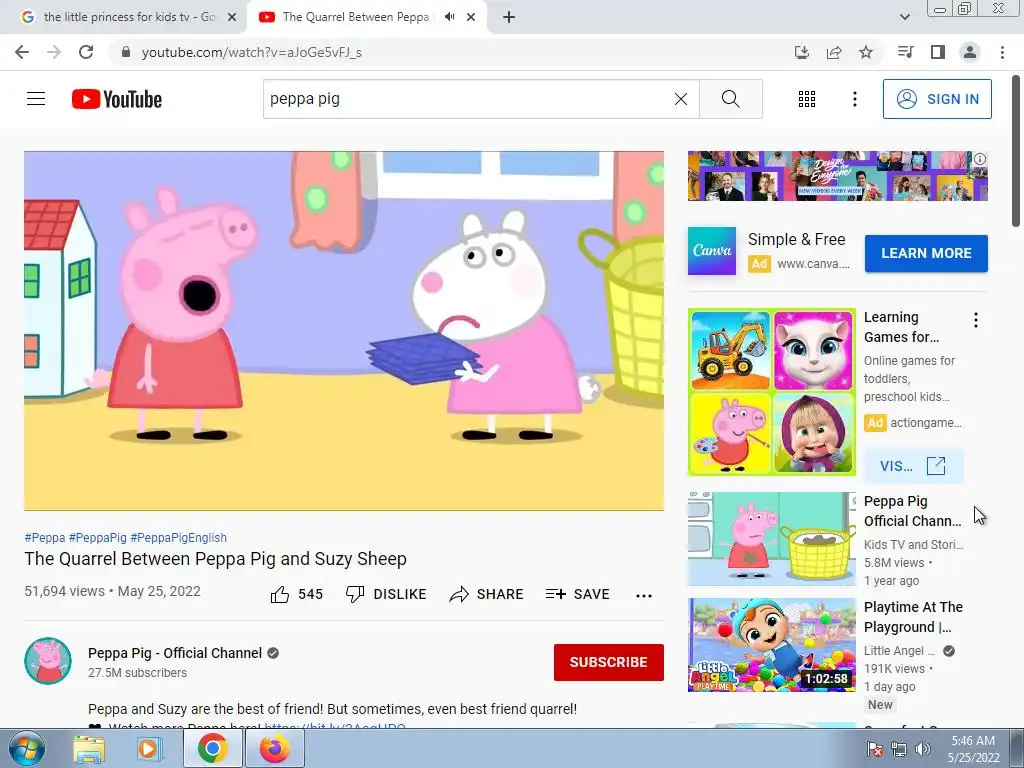Open Peppa Pig channel avatar
This screenshot has width=1024, height=768.
click(x=48, y=661)
